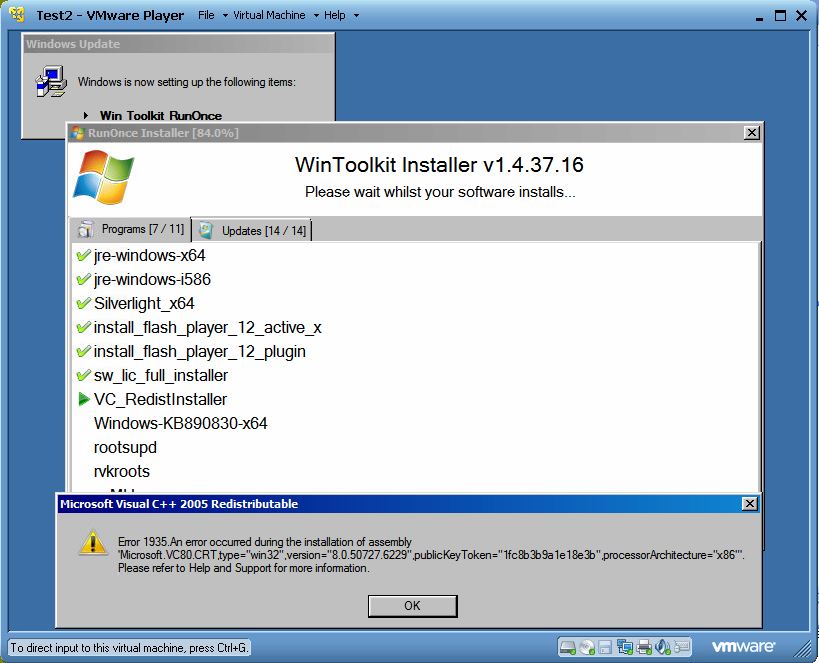Click the CD/DVD drive status icon
This screenshot has height=663, width=819.
click(x=587, y=647)
